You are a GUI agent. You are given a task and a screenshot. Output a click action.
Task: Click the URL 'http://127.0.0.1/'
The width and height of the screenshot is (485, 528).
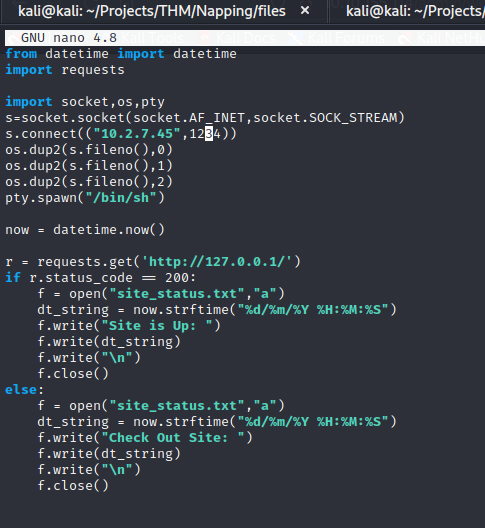(x=217, y=262)
